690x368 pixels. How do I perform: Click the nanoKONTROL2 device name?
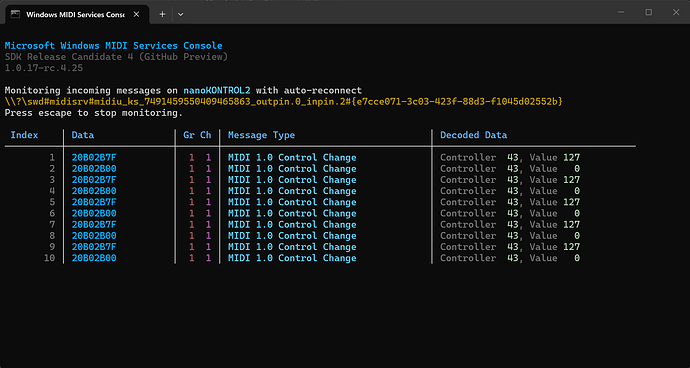point(217,91)
